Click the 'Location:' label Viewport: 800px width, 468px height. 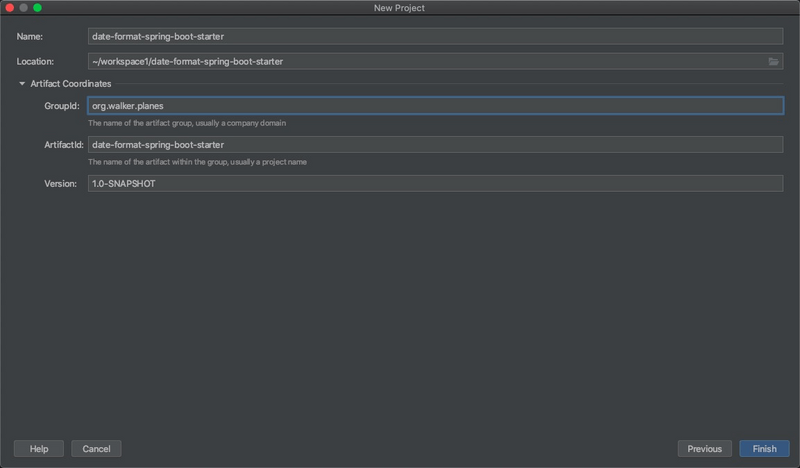pos(35,62)
